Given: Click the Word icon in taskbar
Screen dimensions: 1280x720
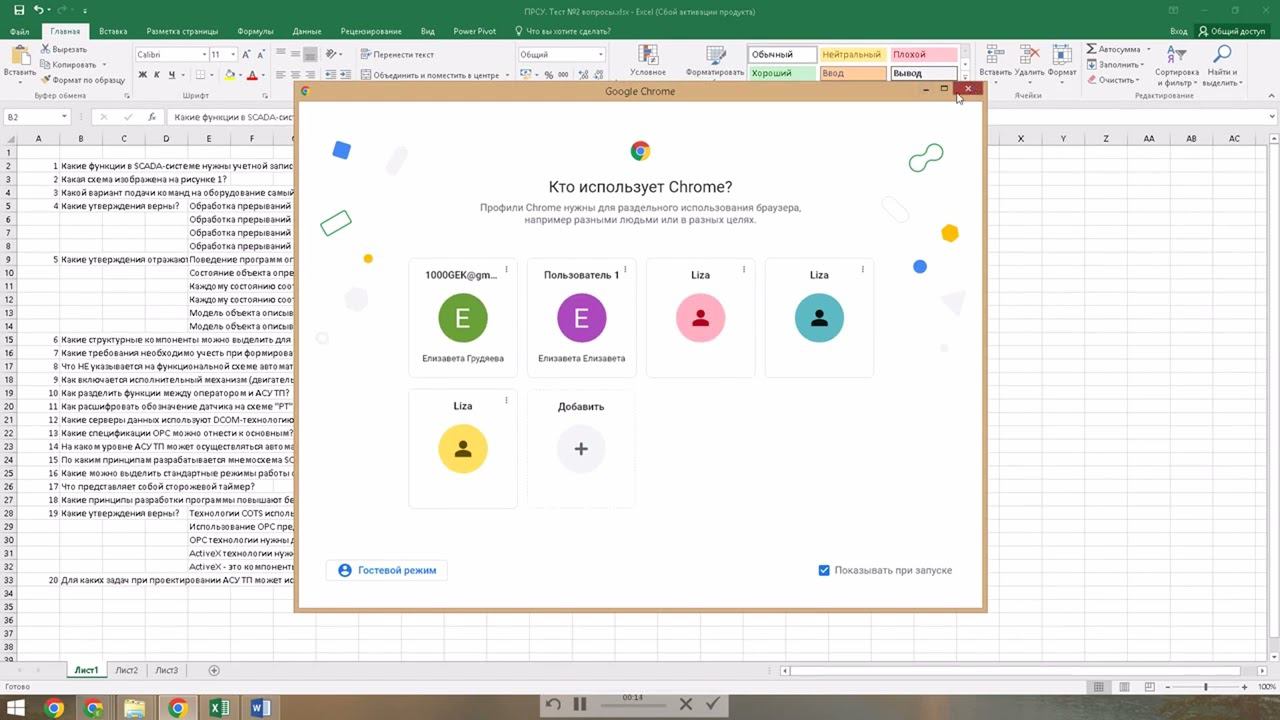Looking at the screenshot, I should [x=261, y=707].
